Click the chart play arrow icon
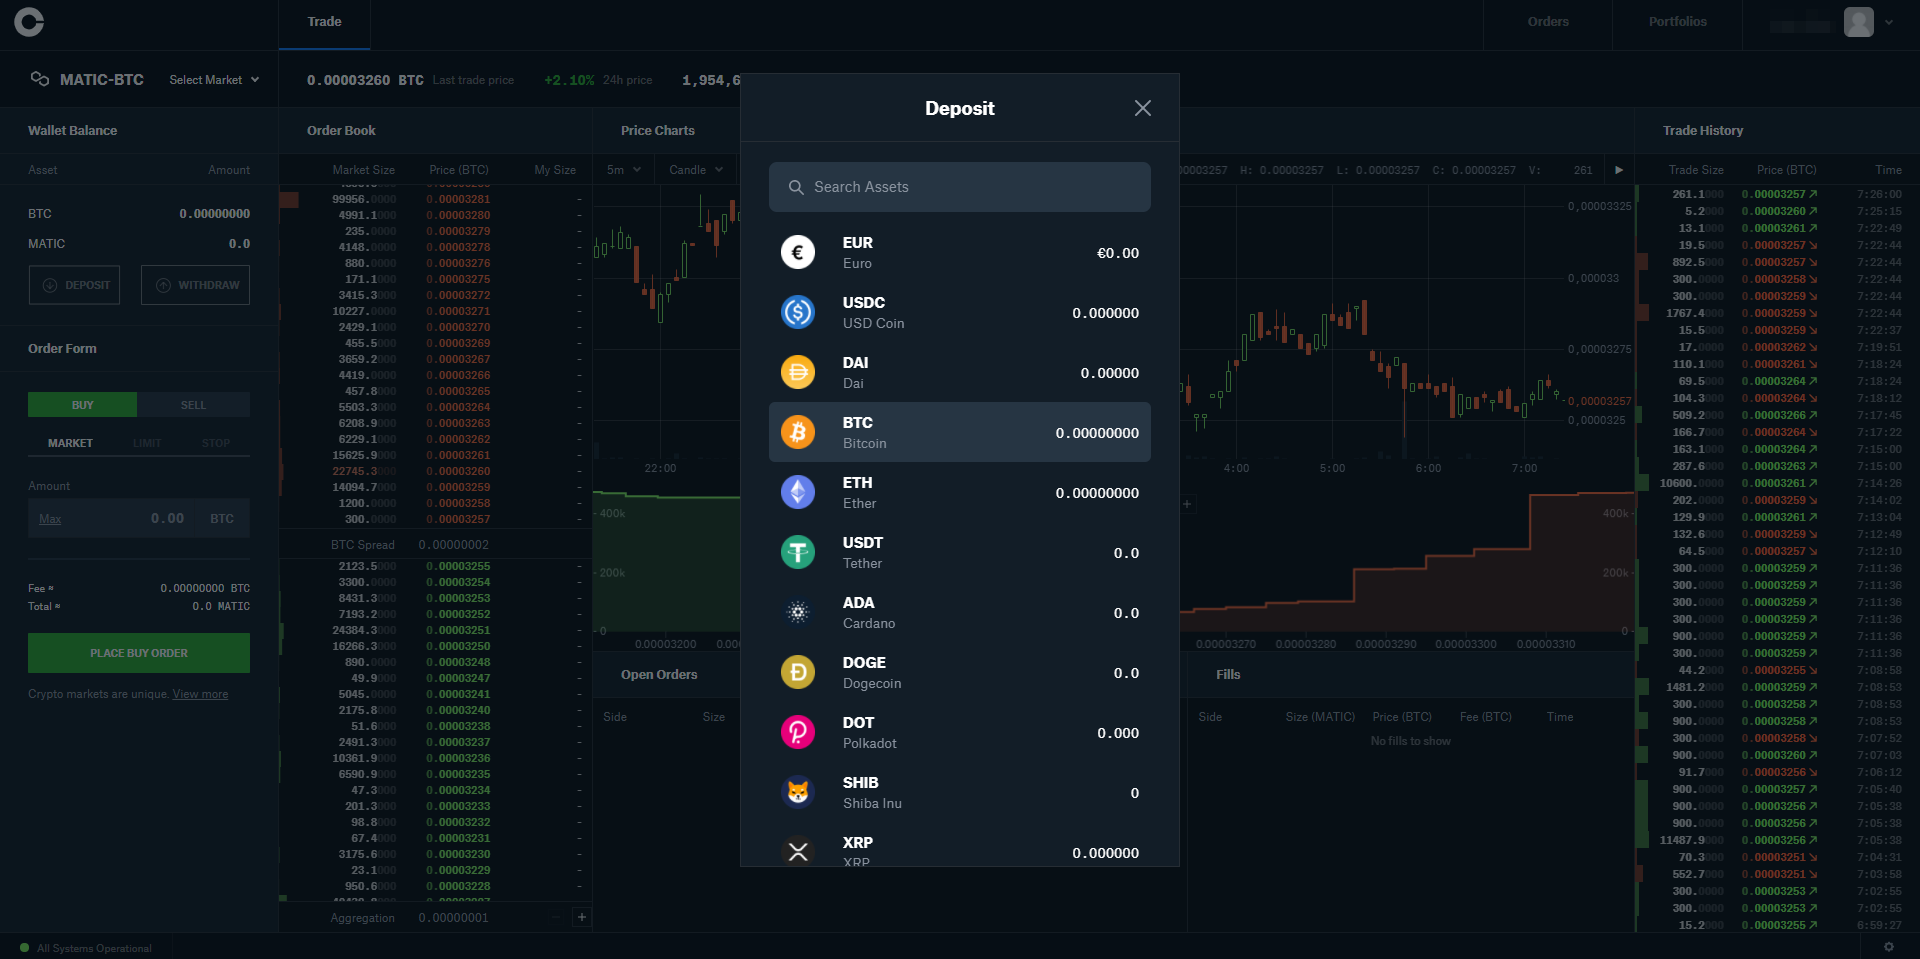The height and width of the screenshot is (959, 1920). [x=1619, y=170]
